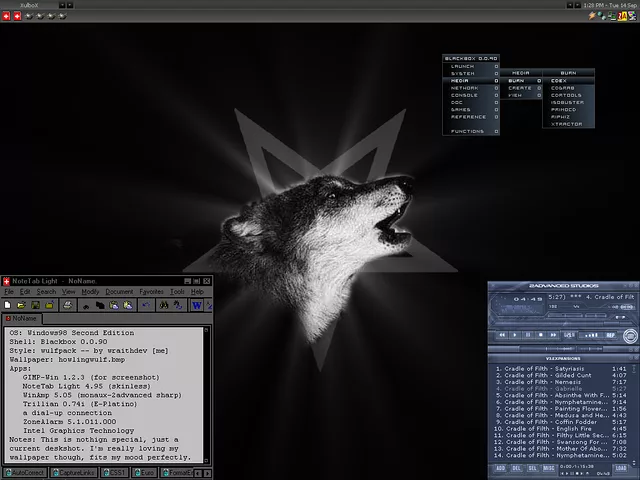This screenshot has height=480, width=640.
Task: Expand System submenu in Blackbox menu
Action: coord(471,73)
